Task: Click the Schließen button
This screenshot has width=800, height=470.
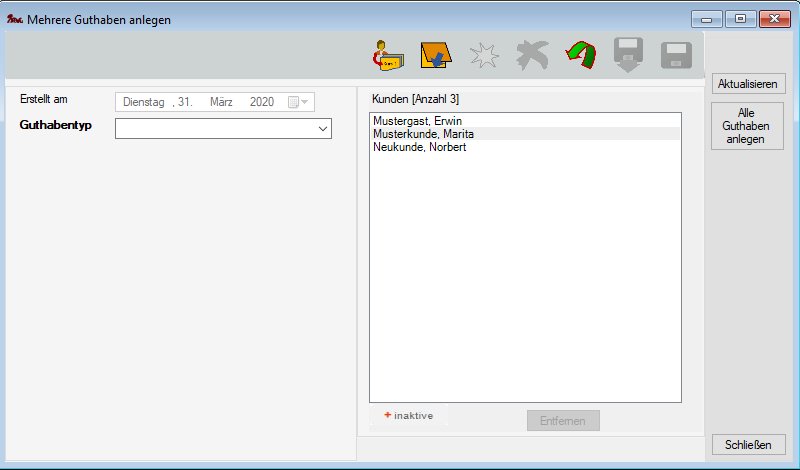Action: 747,445
